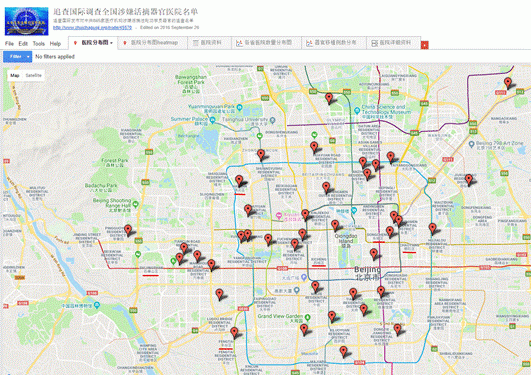Open the source URL link under the title
531x375 pixels.
point(92,27)
